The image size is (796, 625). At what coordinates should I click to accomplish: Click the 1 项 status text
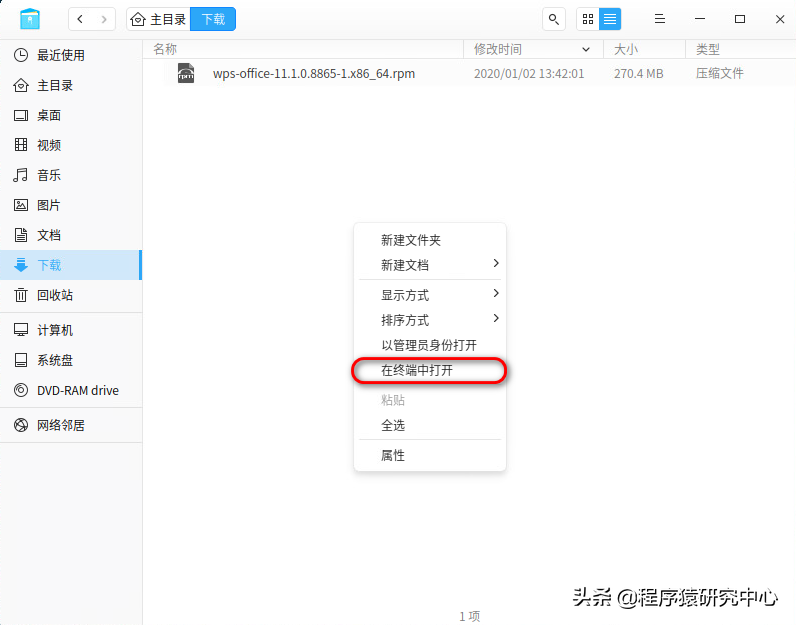coord(470,616)
